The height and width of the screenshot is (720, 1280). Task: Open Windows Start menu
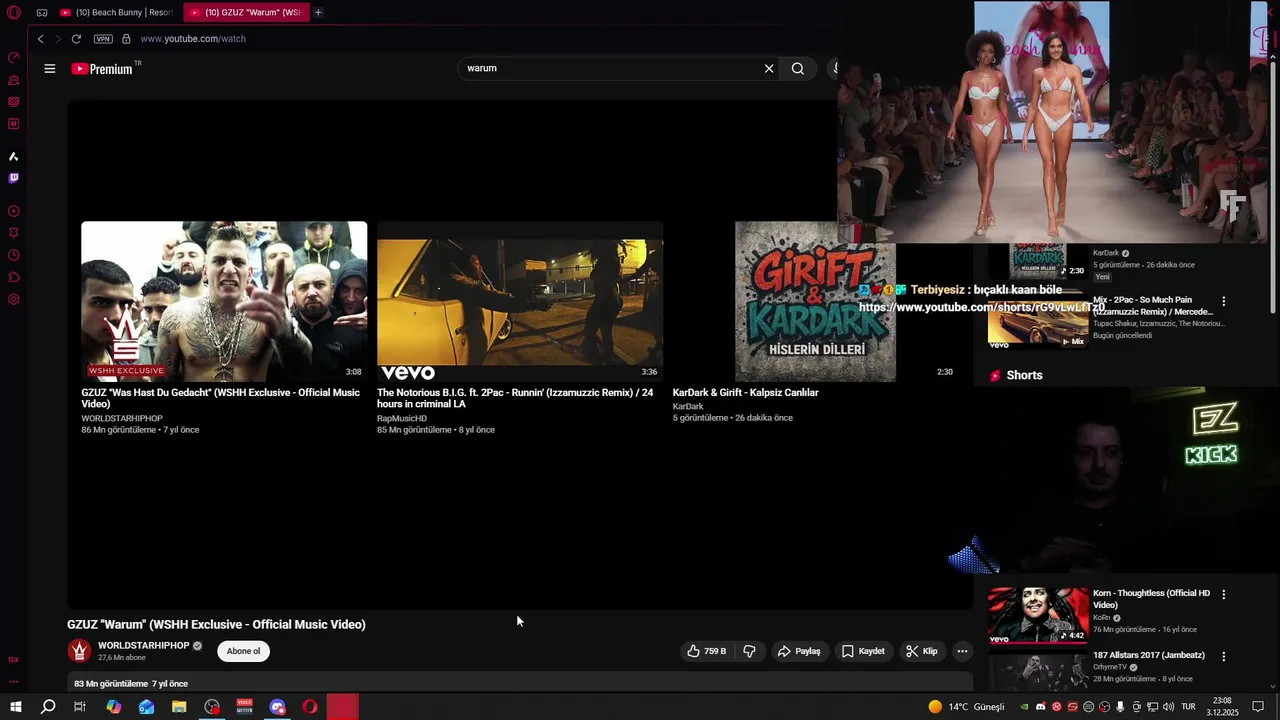click(x=15, y=707)
